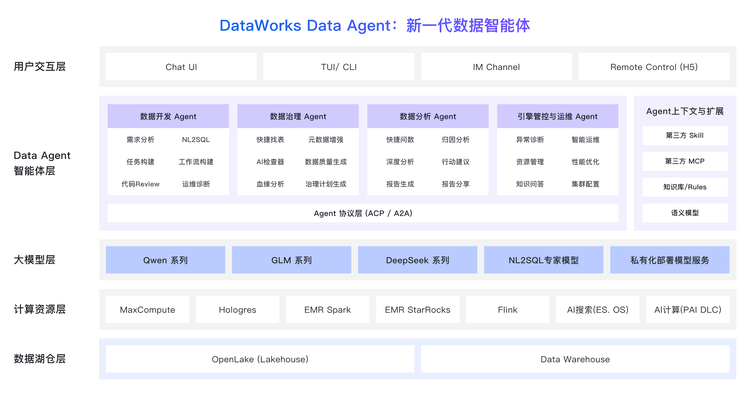Open the 知识库/Rules box
Image resolution: width=750 pixels, height=393 pixels.
[684, 187]
